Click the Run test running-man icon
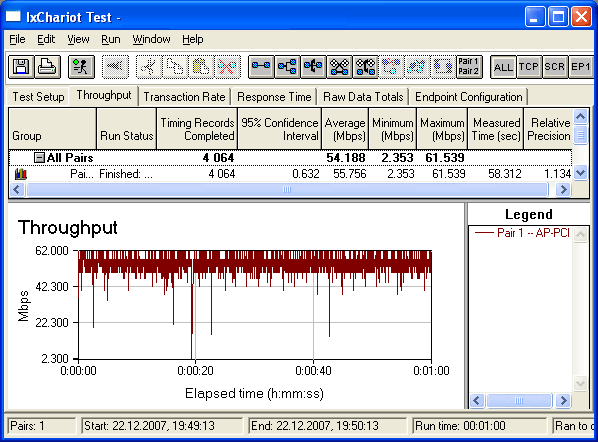This screenshot has height=442, width=598. tap(81, 67)
